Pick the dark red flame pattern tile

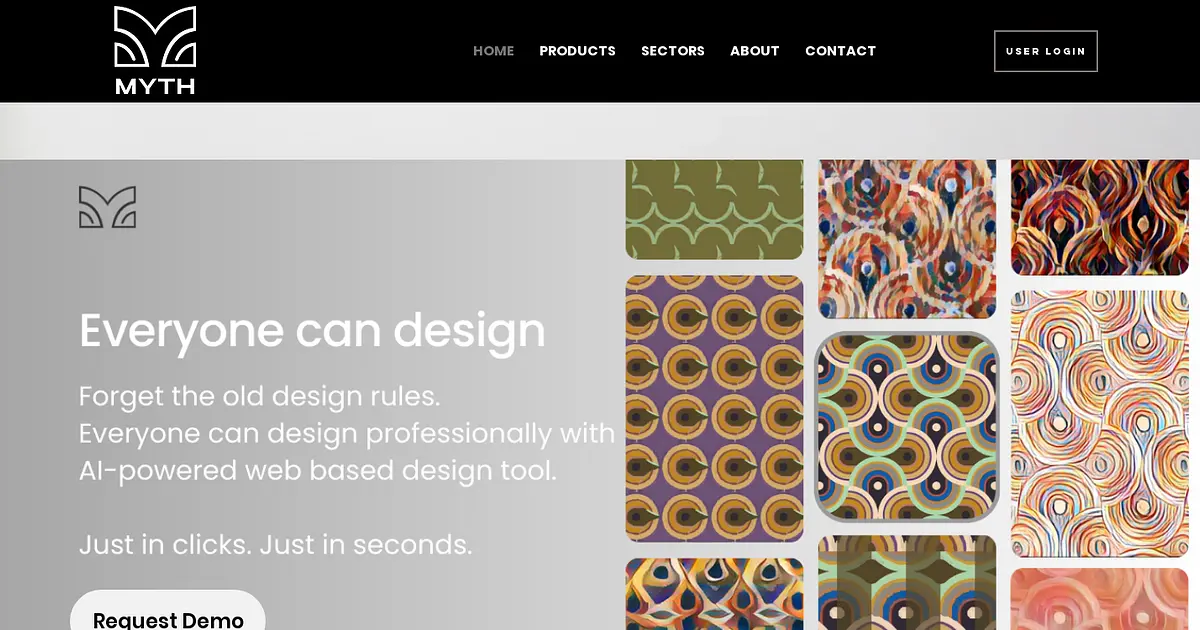1100,217
